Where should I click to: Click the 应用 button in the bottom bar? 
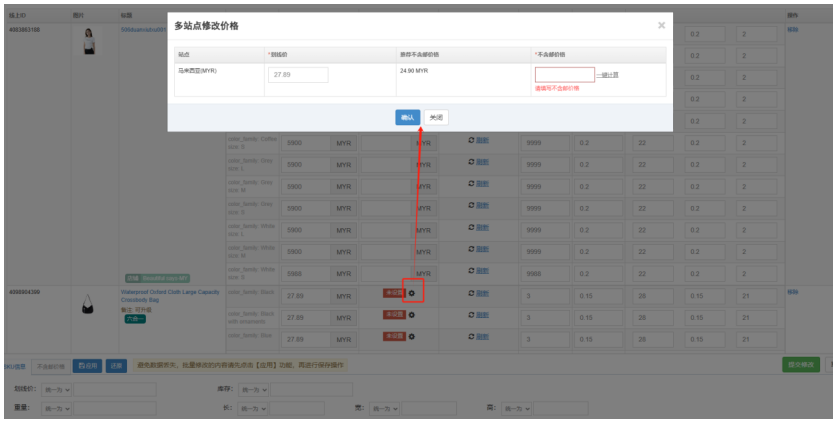pos(87,366)
